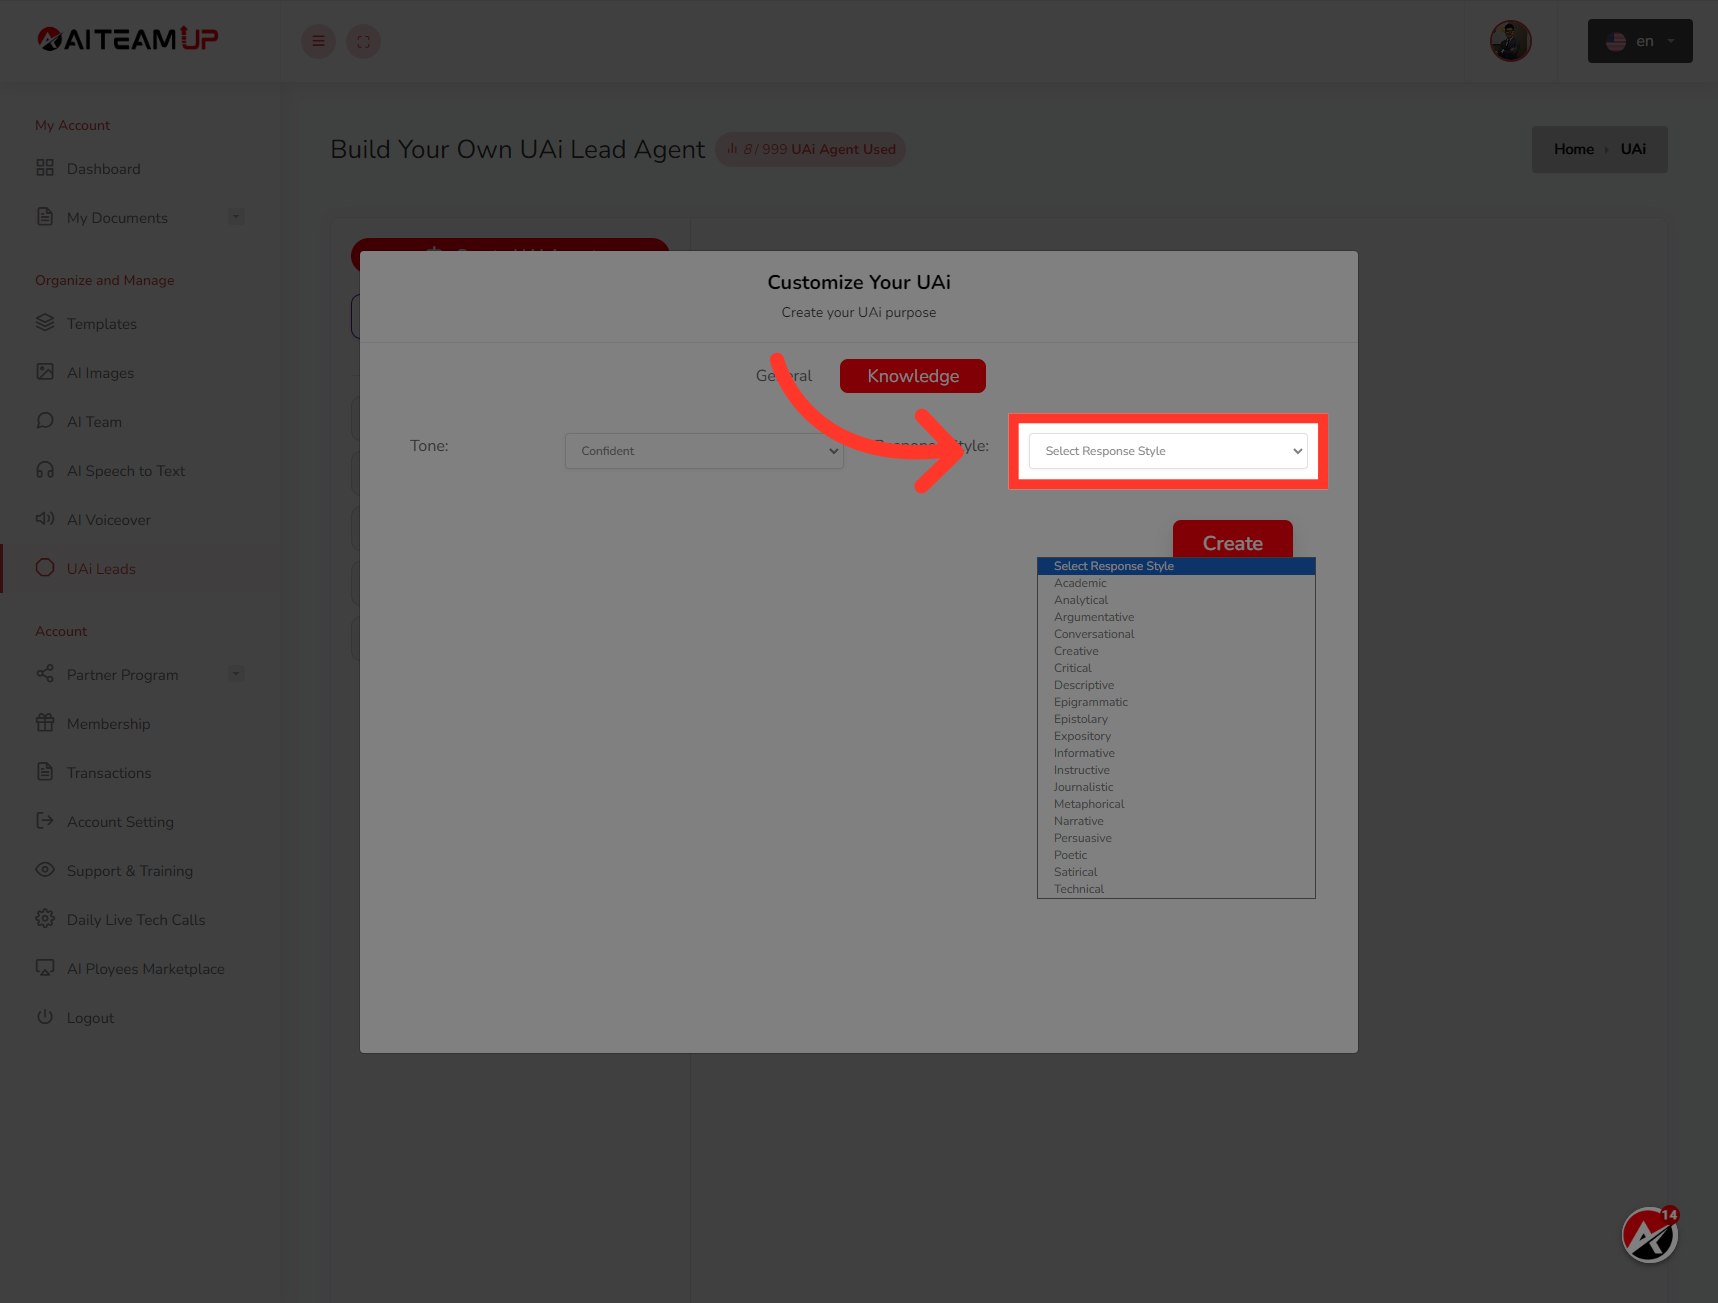
Task: Open Transactions in the sidebar
Action: click(109, 773)
